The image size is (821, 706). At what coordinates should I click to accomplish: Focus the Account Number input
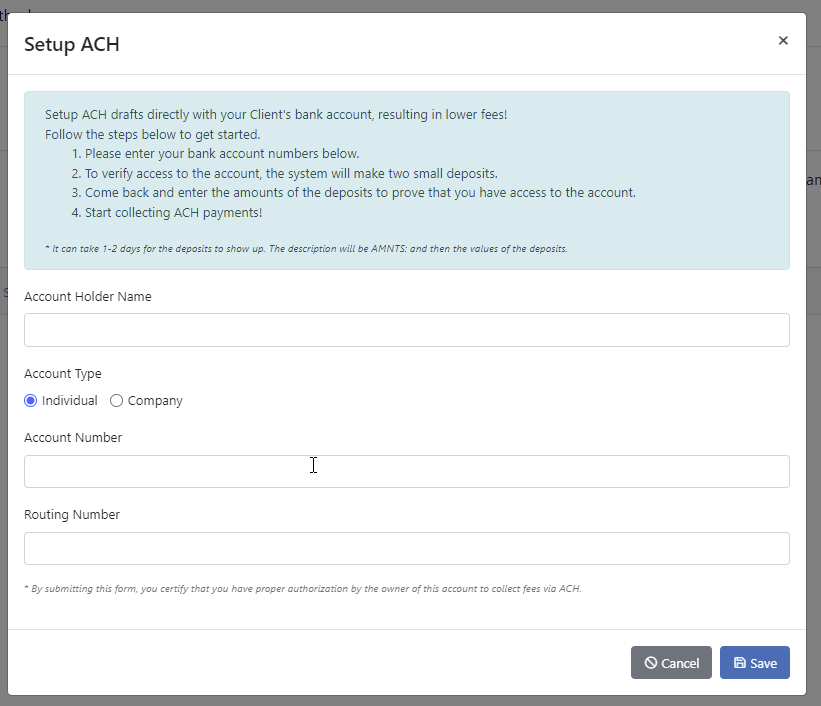pyautogui.click(x=406, y=471)
